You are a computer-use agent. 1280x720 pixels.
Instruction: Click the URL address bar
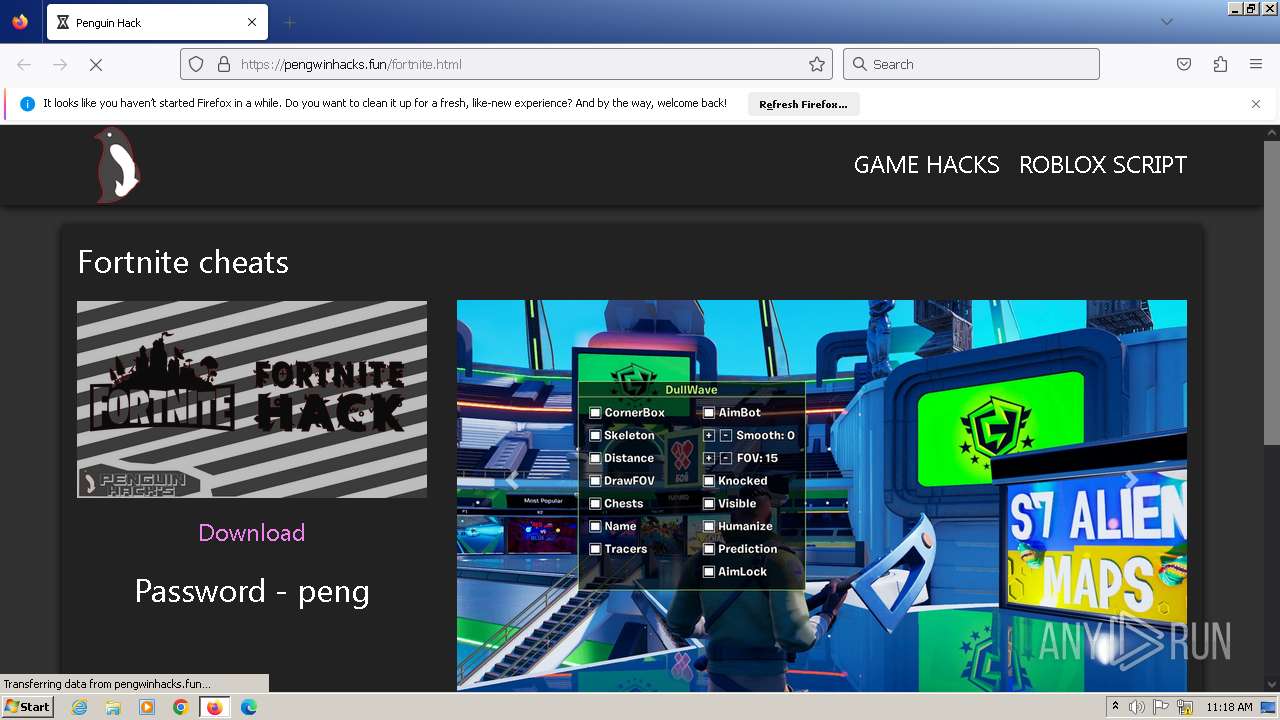pyautogui.click(x=506, y=64)
